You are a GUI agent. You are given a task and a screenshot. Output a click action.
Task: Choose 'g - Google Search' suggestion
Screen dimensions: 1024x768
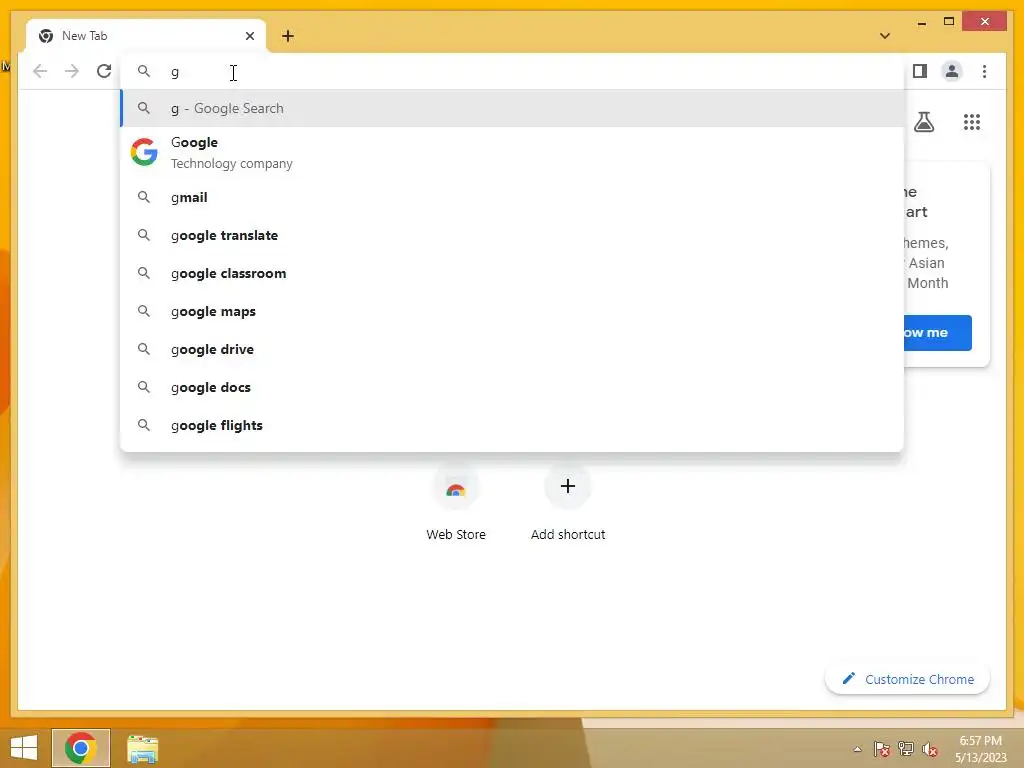513,108
